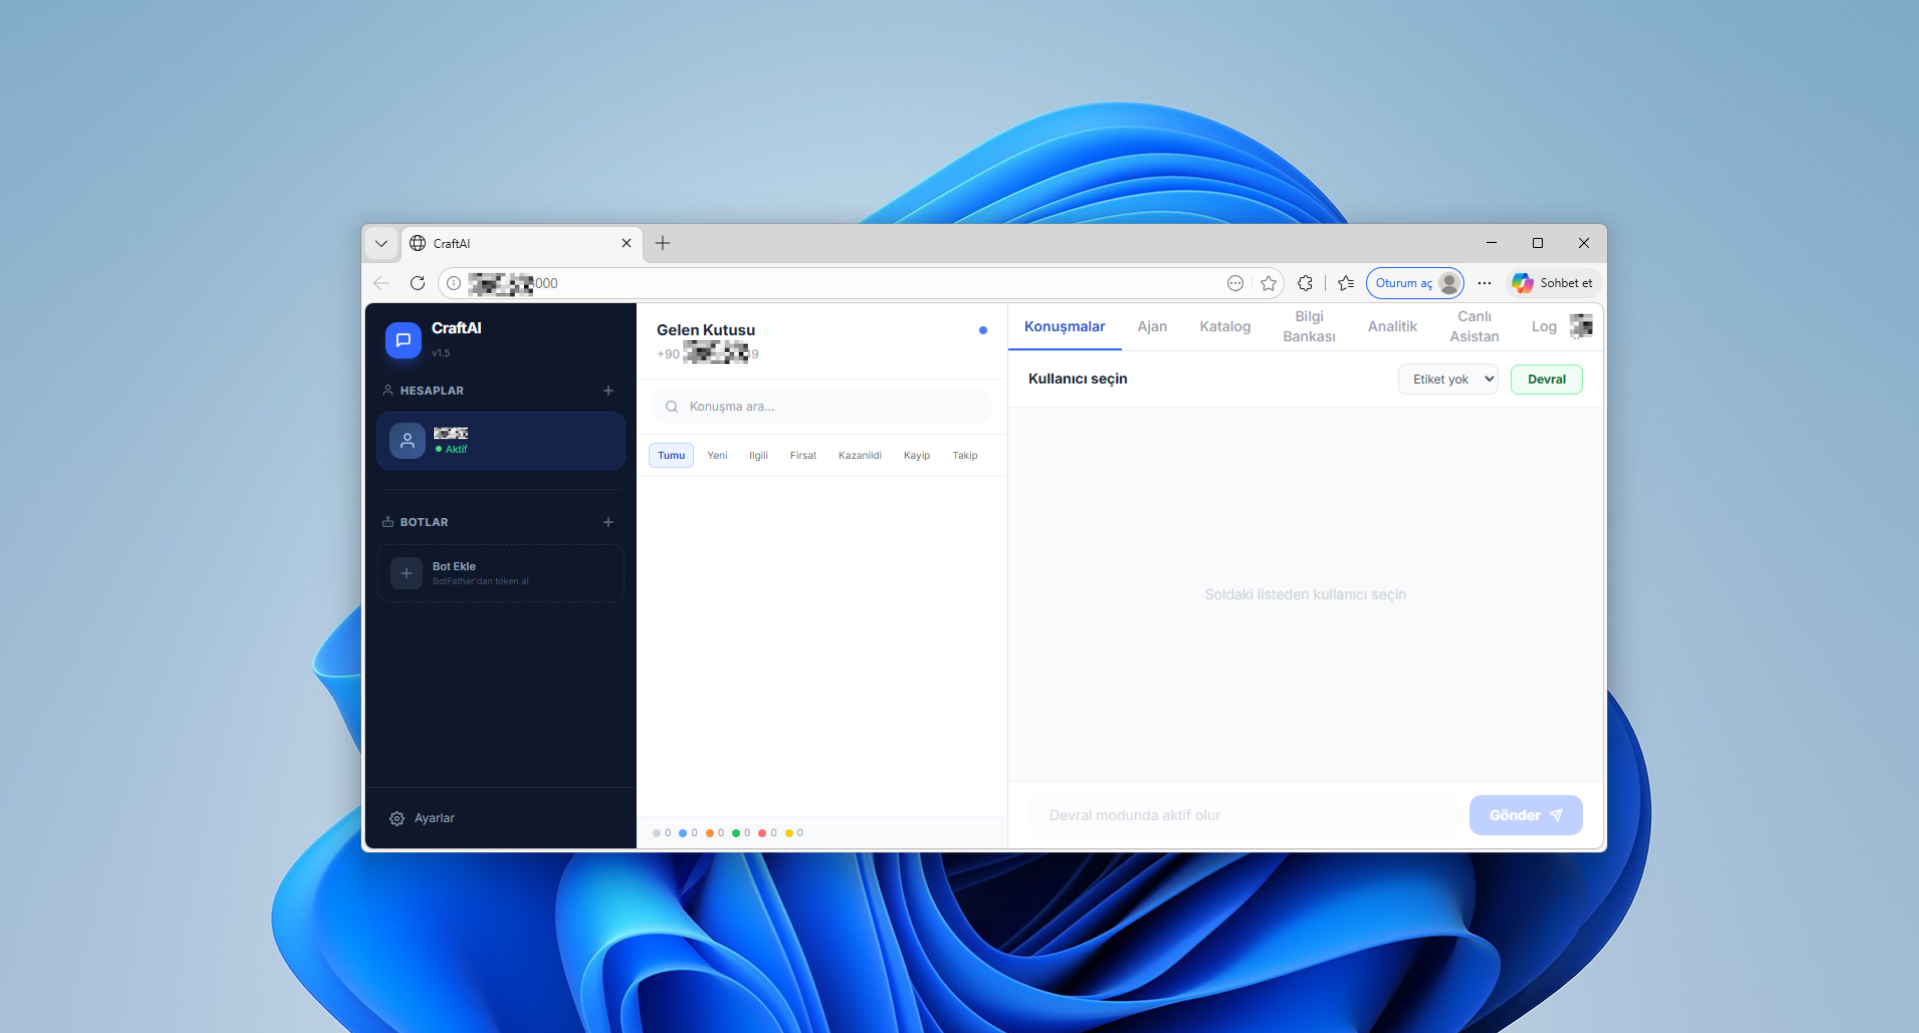1919x1033 pixels.
Task: Open browser extensions puzzle icon
Action: 1305,283
